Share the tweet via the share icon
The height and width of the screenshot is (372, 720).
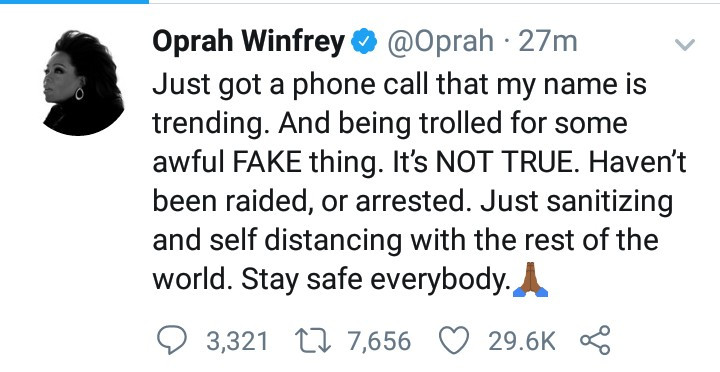coord(596,340)
